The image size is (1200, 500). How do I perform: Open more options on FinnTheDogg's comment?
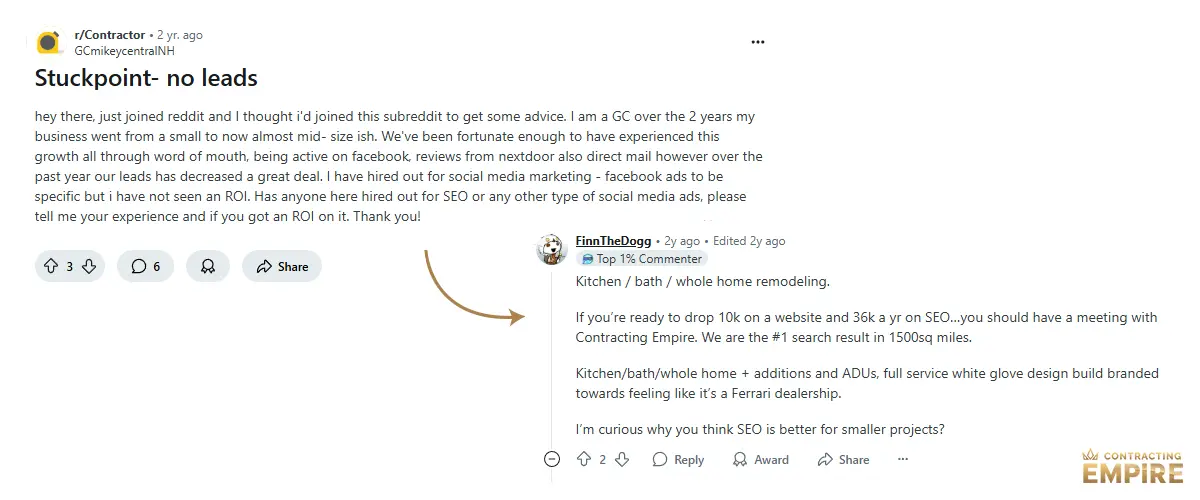pyautogui.click(x=903, y=459)
